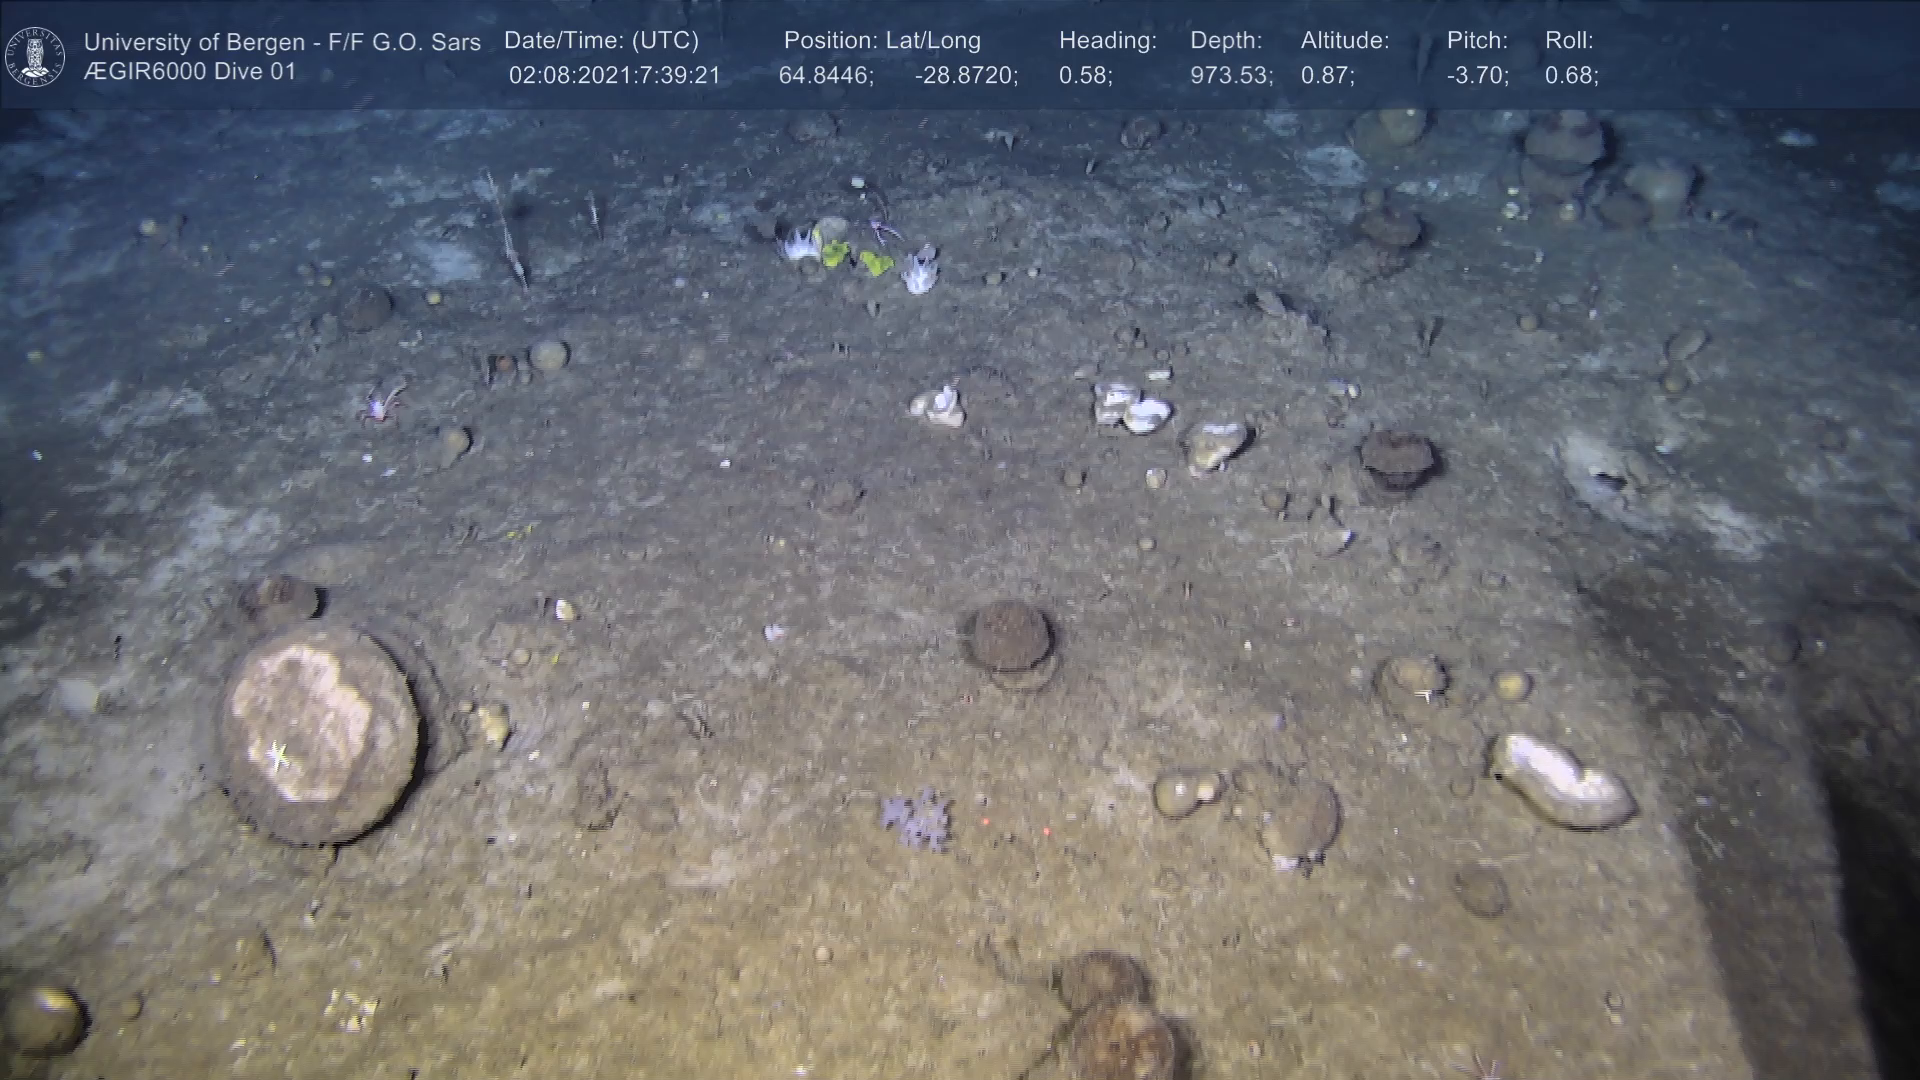Click the dark round sponge in center
This screenshot has width=1920, height=1080.
click(x=1011, y=640)
